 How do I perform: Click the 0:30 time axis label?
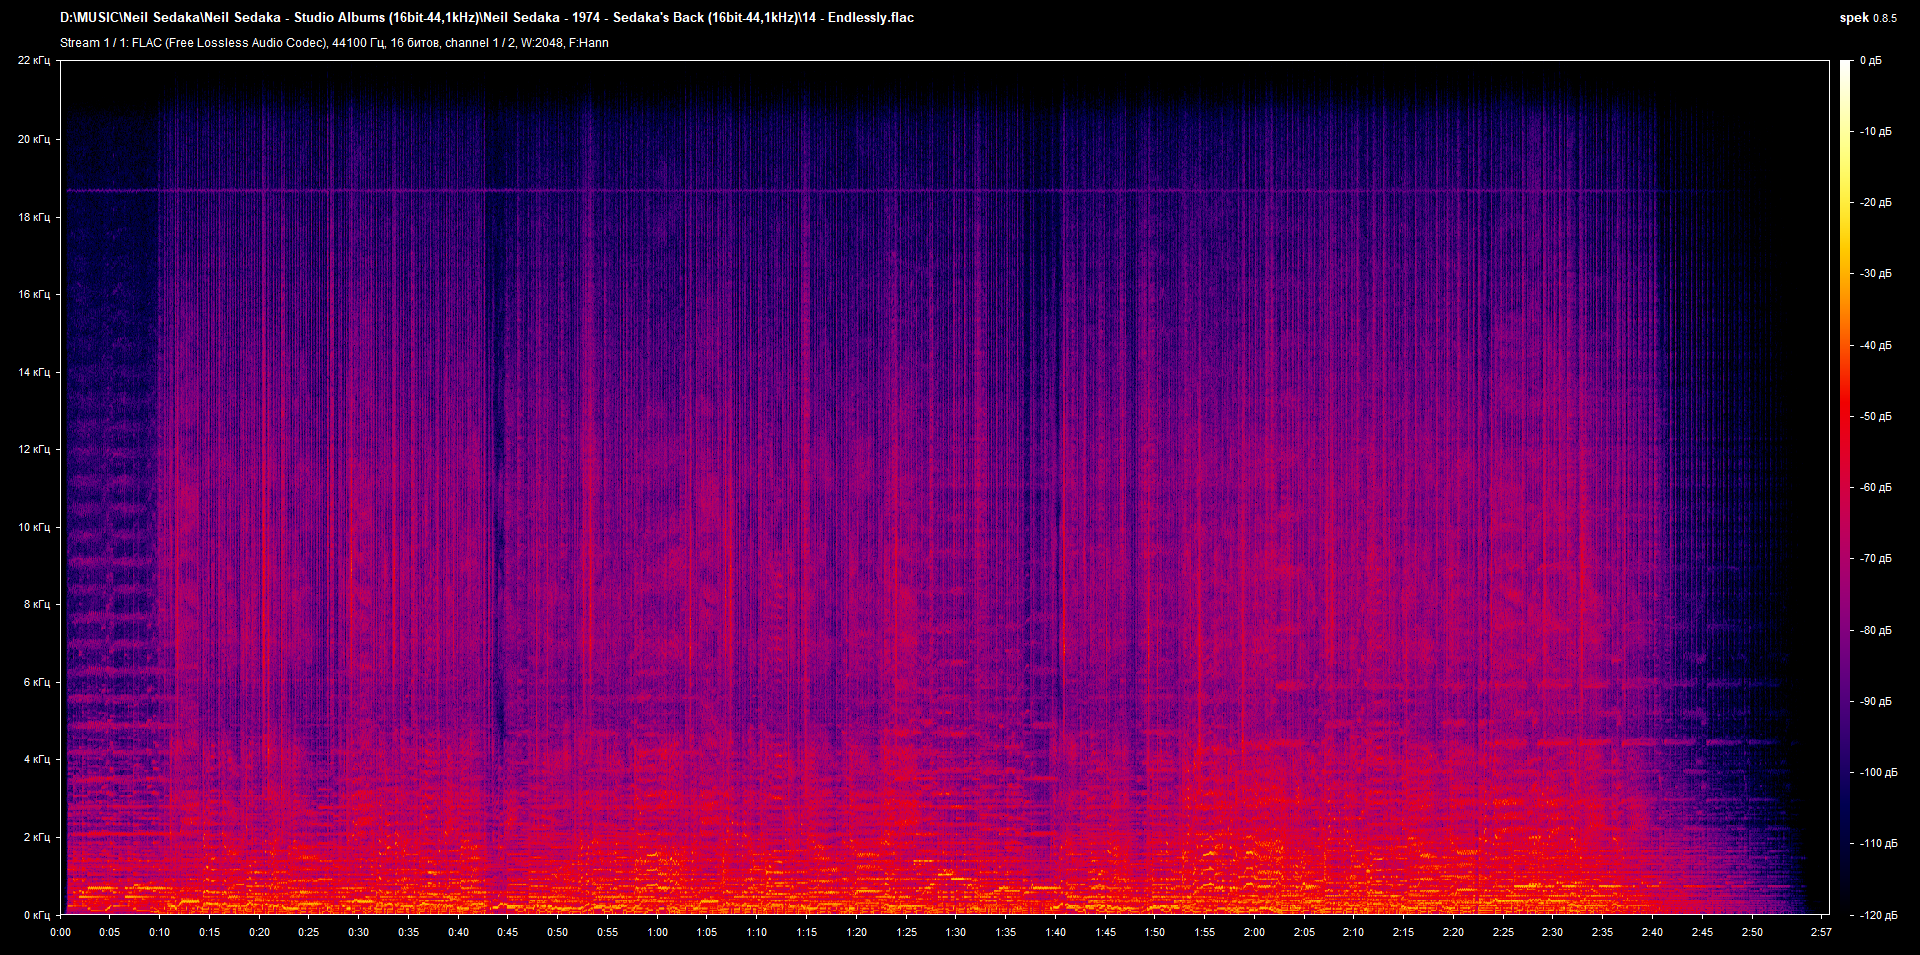pos(358,933)
